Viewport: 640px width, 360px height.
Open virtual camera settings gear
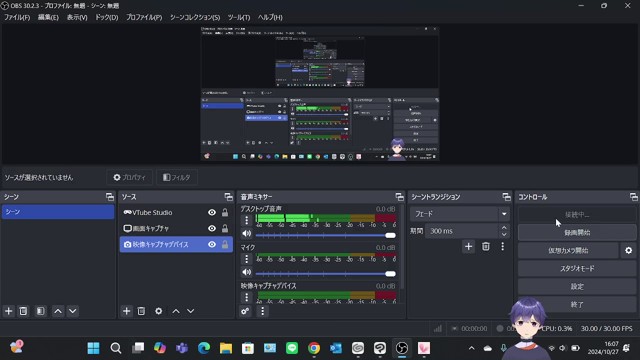[629, 251]
